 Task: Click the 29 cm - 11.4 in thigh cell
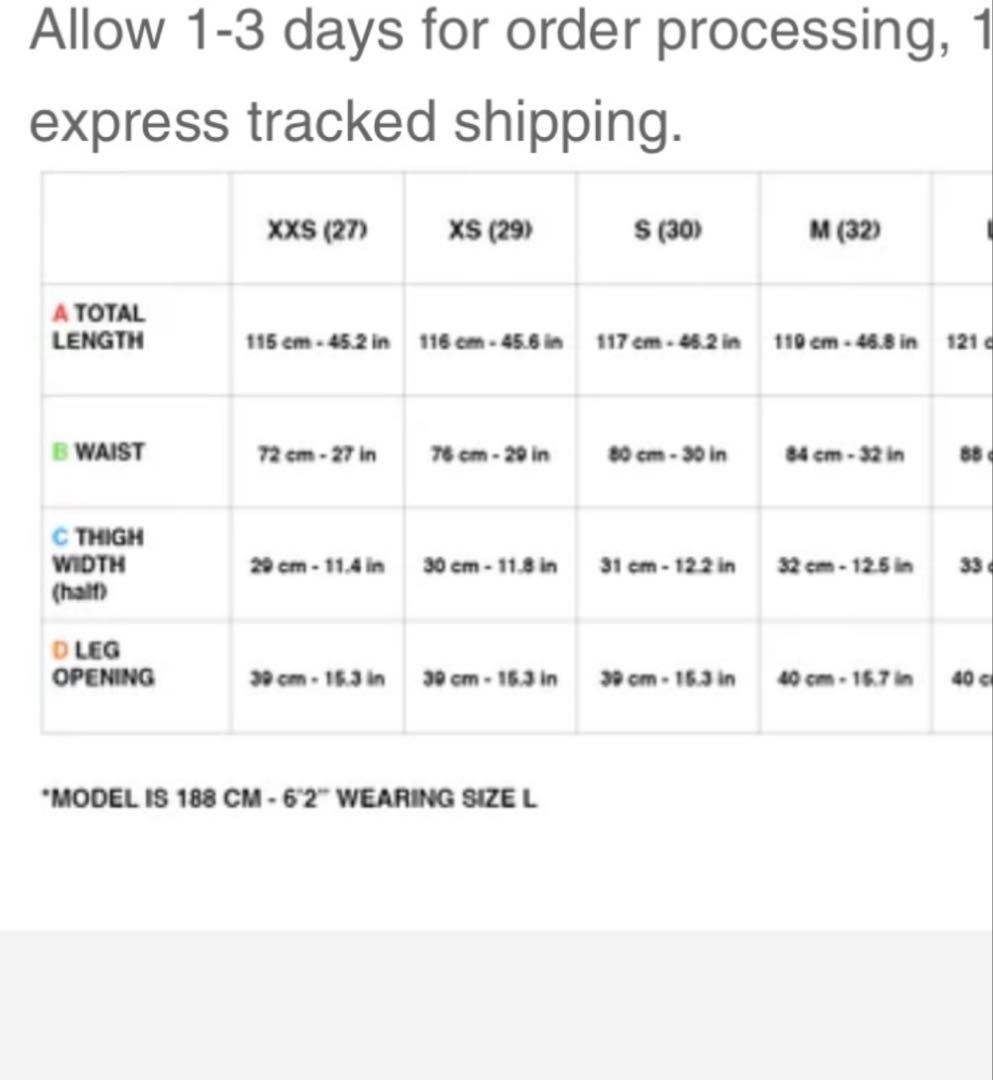click(318, 565)
